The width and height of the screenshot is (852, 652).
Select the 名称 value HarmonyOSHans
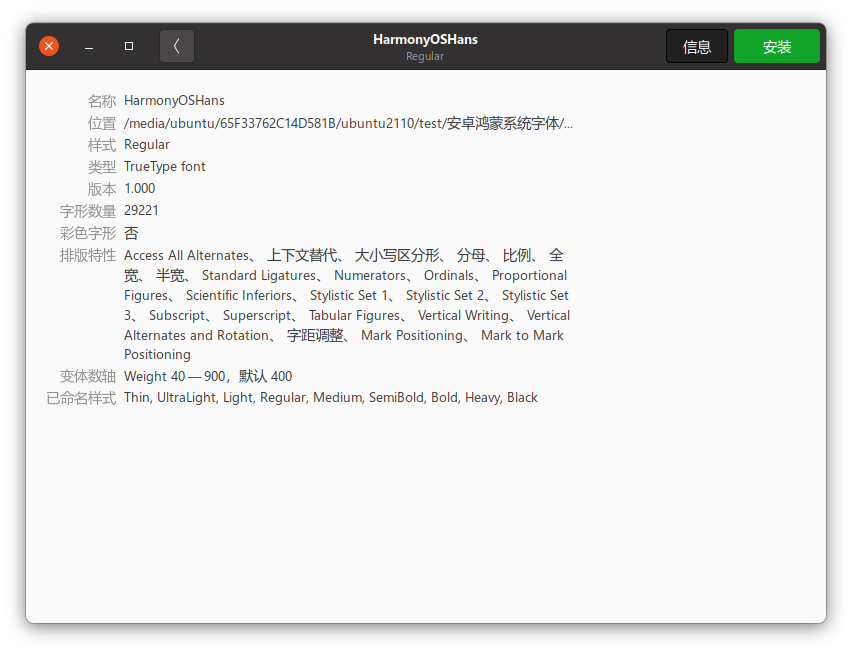pos(174,101)
